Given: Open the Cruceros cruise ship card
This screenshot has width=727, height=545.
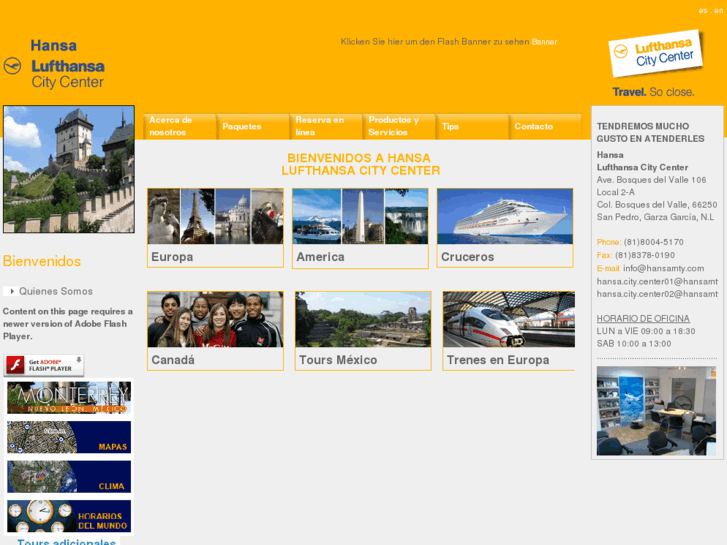Looking at the screenshot, I should coord(505,228).
